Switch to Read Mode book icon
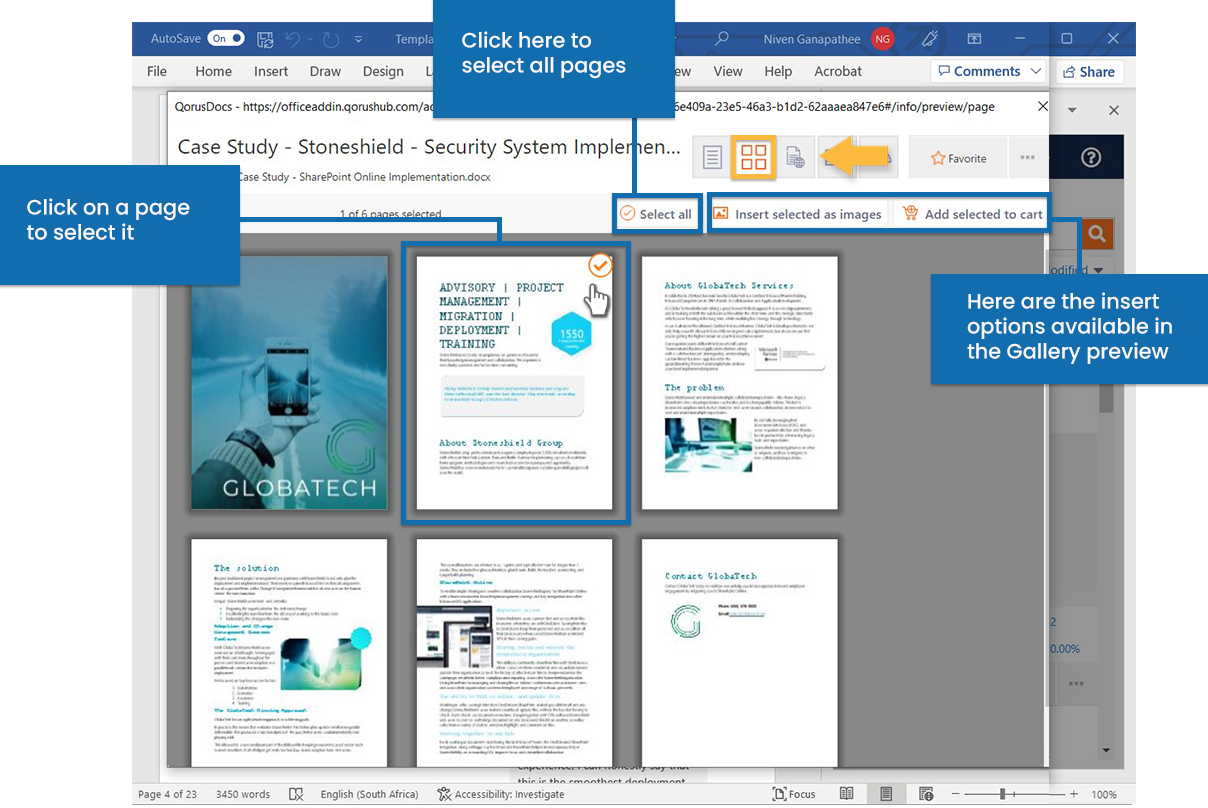Image resolution: width=1208 pixels, height=808 pixels. [846, 793]
